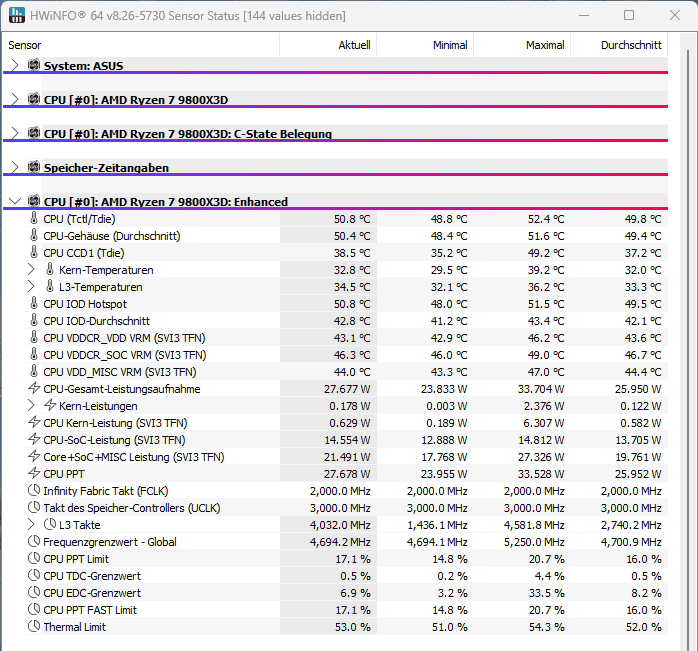Click the chip icon beside System: ASUS
The width and height of the screenshot is (698, 651).
click(33, 65)
